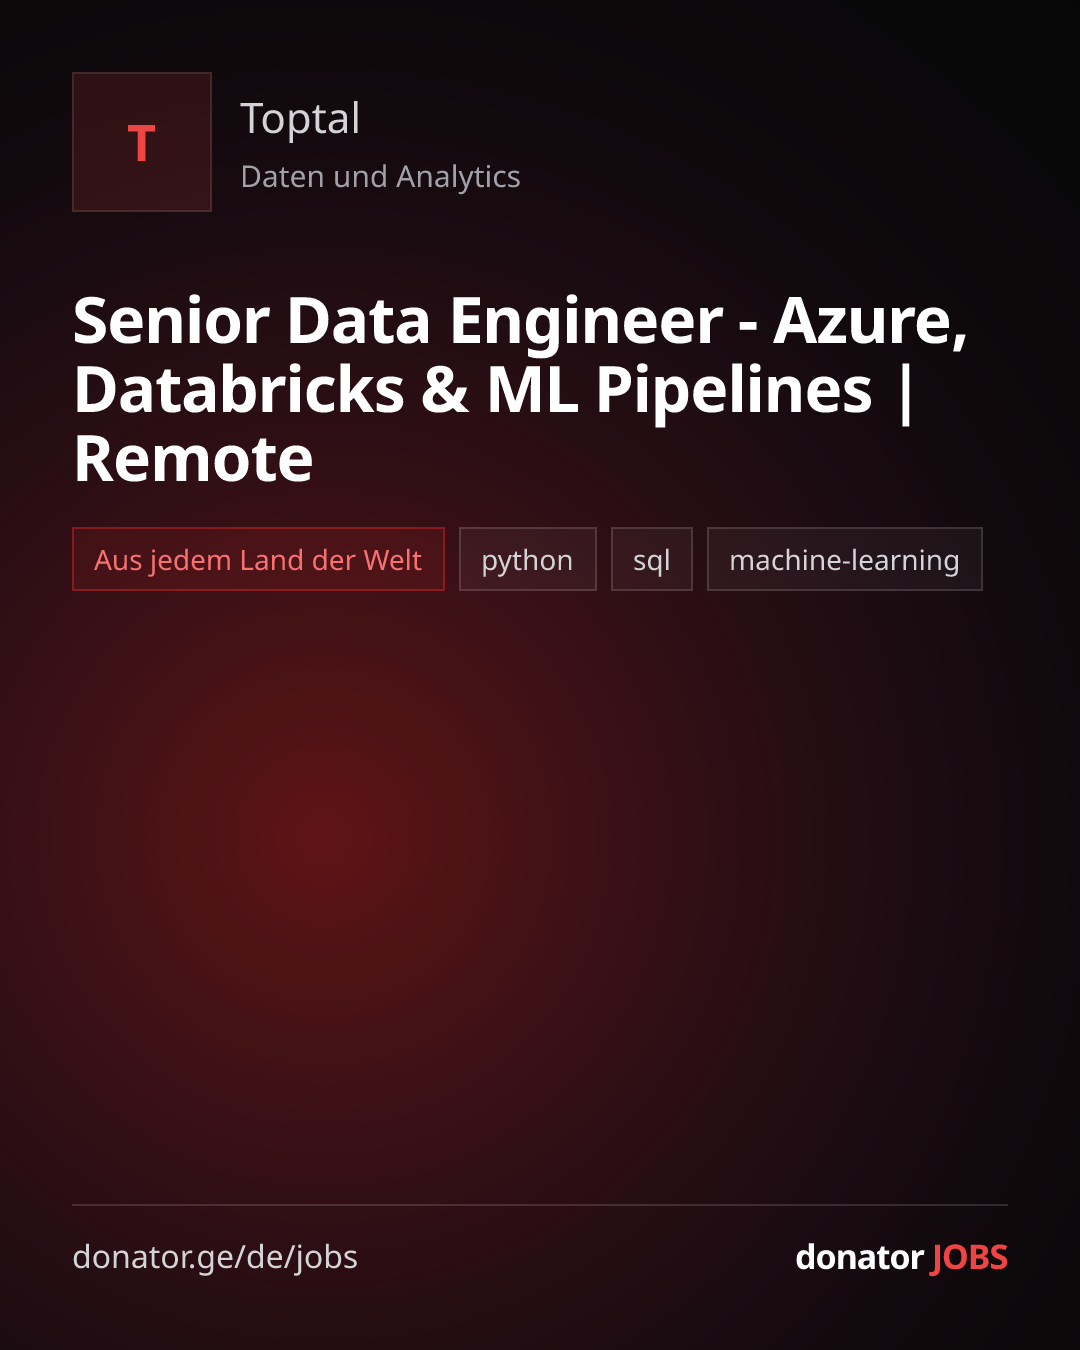This screenshot has height=1350, width=1080.
Task: Click the word Remote in the headline
Action: (x=194, y=459)
